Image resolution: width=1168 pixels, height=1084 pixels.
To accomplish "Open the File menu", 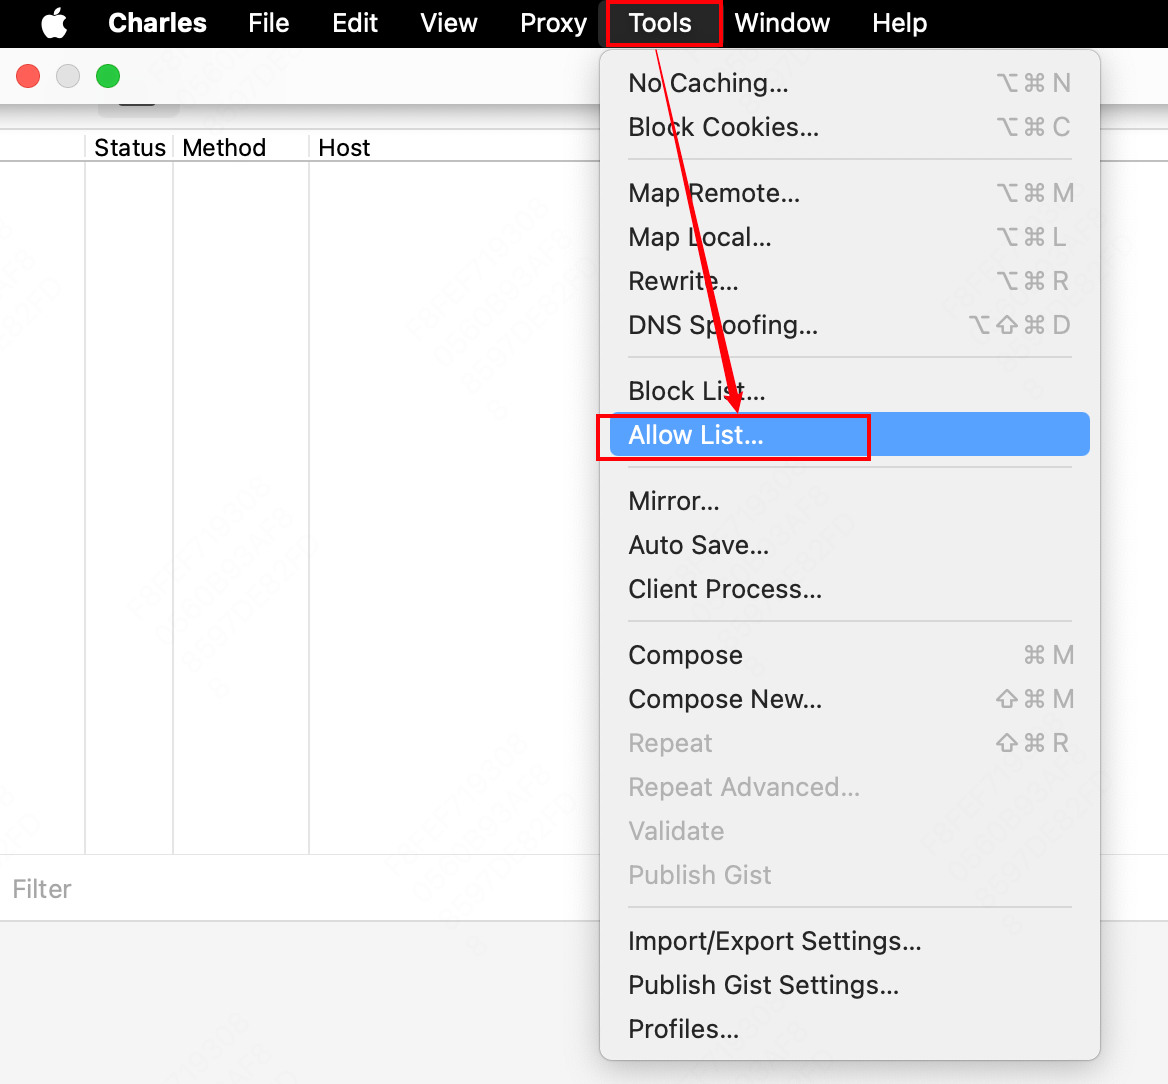I will 268,23.
